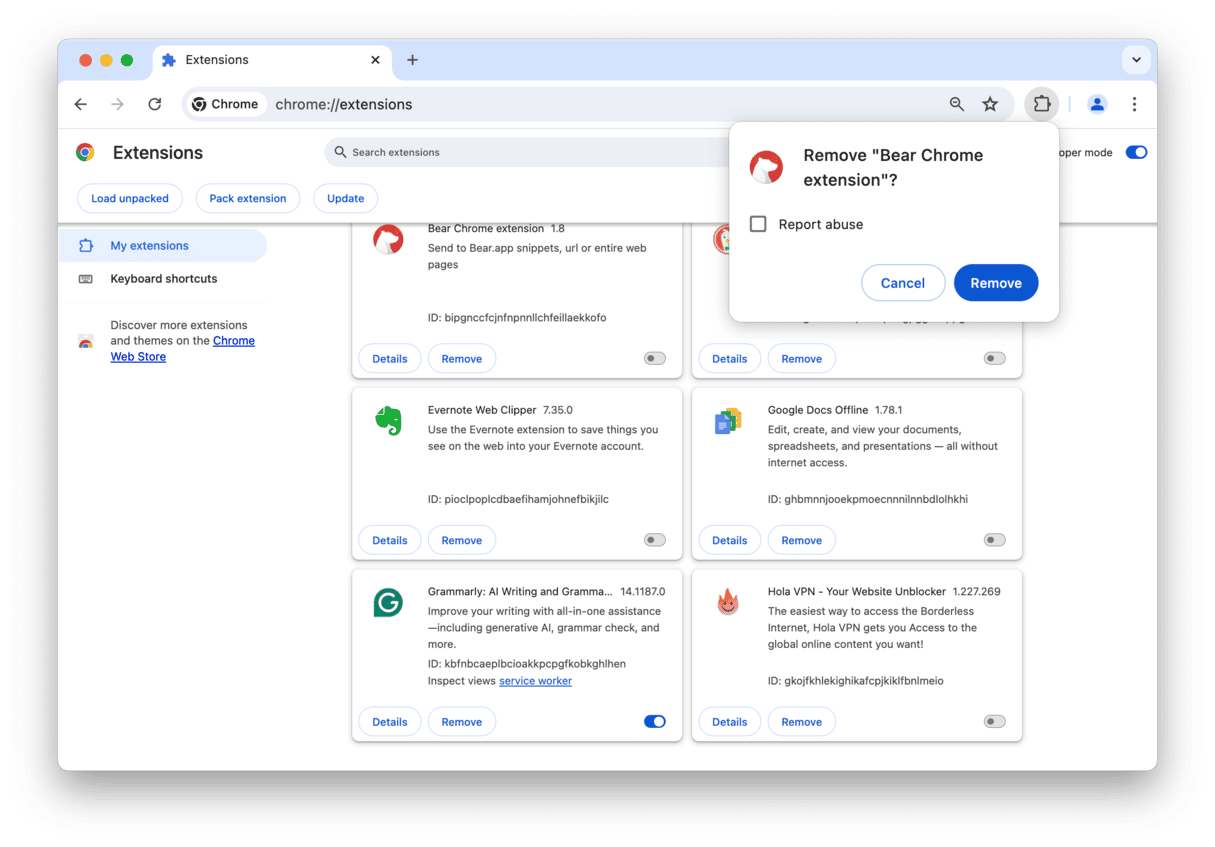Image resolution: width=1215 pixels, height=847 pixels.
Task: Reload the extensions page
Action: coord(155,104)
